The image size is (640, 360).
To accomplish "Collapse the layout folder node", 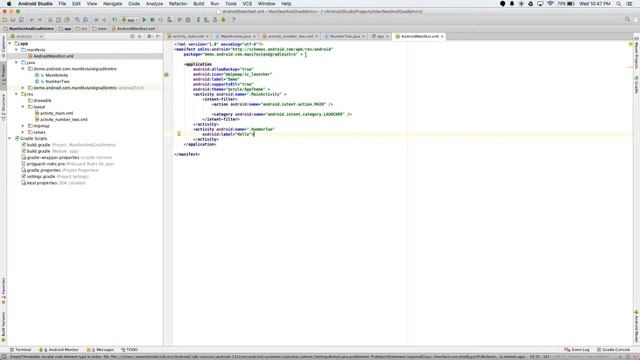I will point(23,107).
